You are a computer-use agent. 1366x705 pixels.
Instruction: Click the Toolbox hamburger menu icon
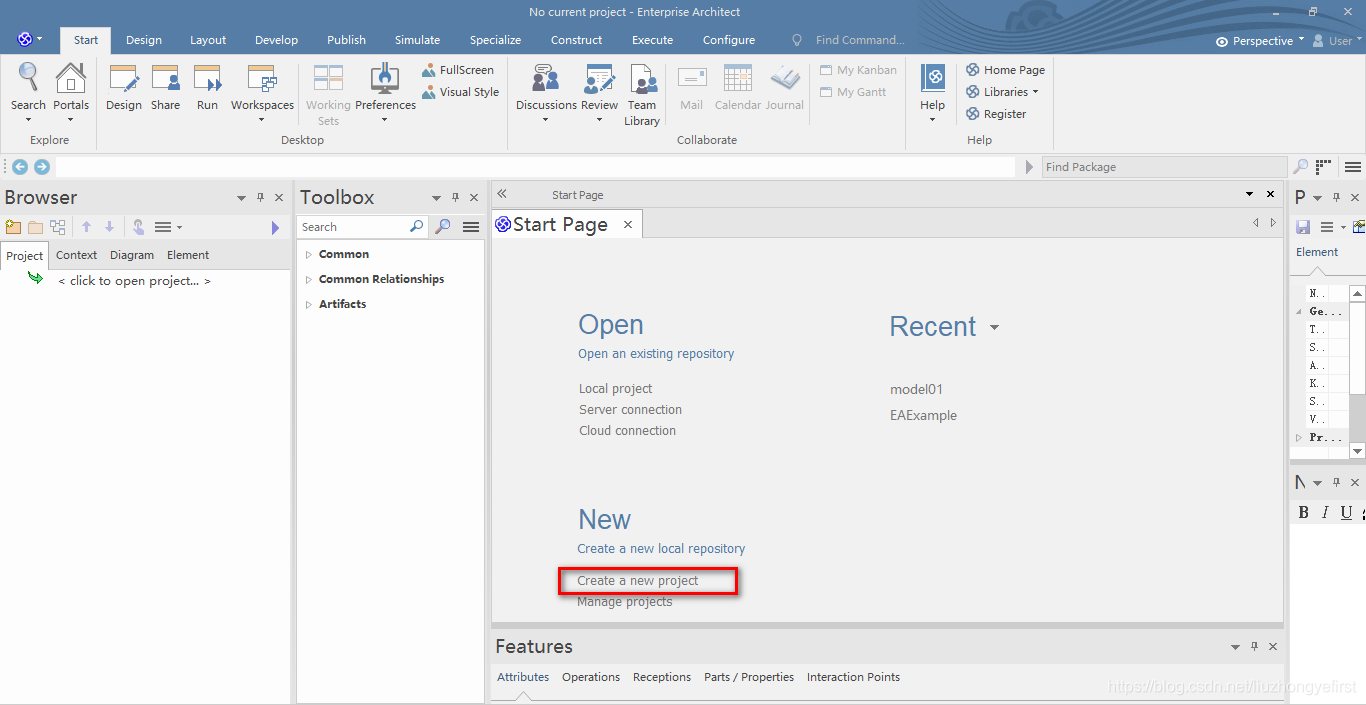(x=471, y=227)
